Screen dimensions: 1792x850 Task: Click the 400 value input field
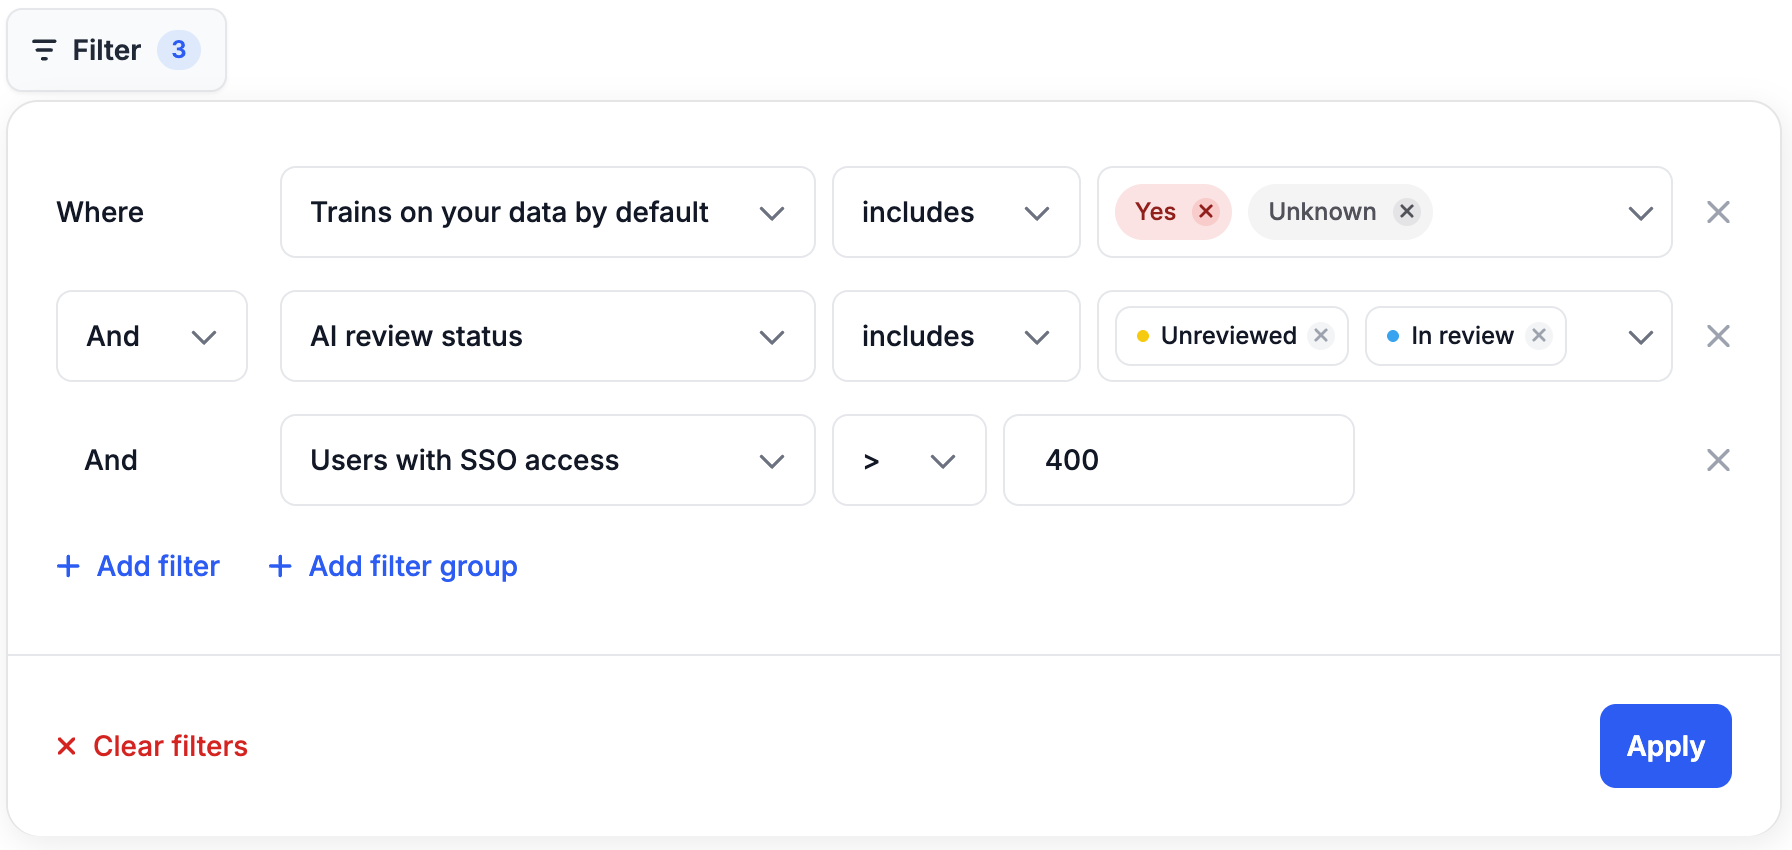coord(1178,460)
